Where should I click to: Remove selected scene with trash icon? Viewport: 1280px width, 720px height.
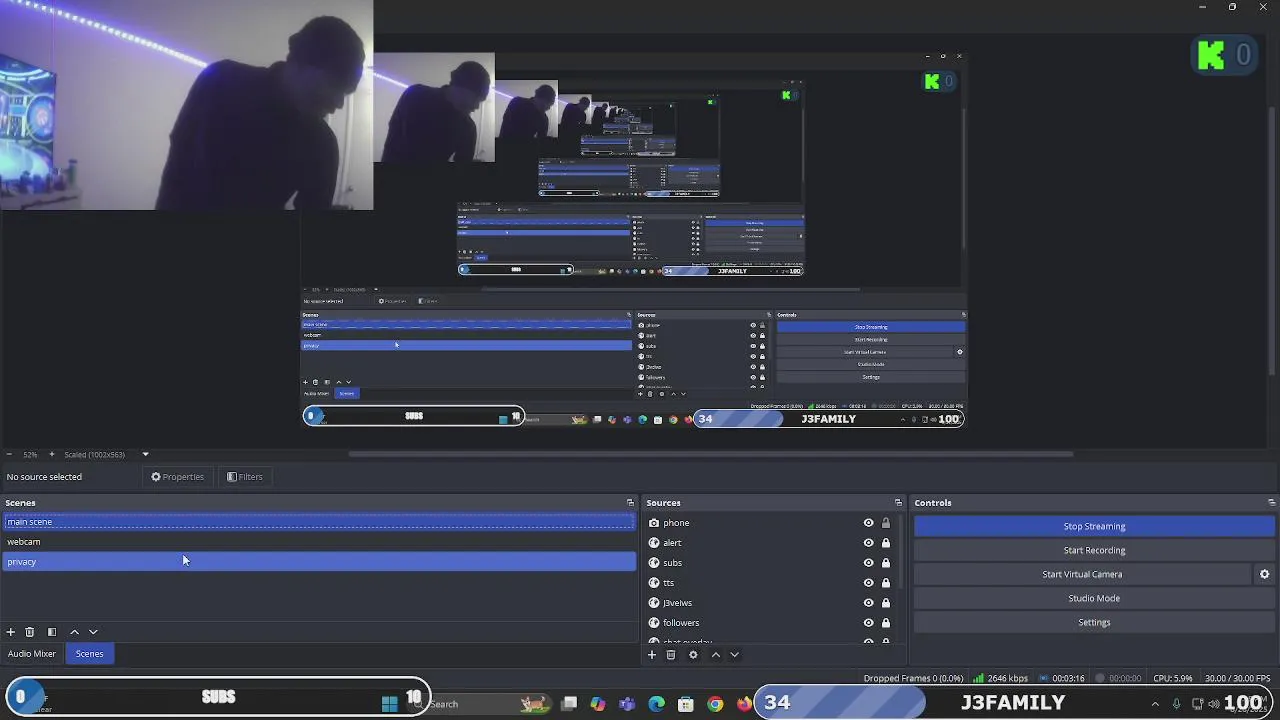tap(30, 632)
